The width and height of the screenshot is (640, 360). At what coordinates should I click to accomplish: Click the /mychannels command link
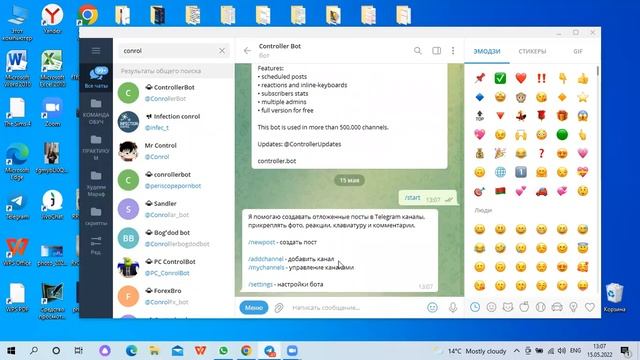(x=266, y=267)
